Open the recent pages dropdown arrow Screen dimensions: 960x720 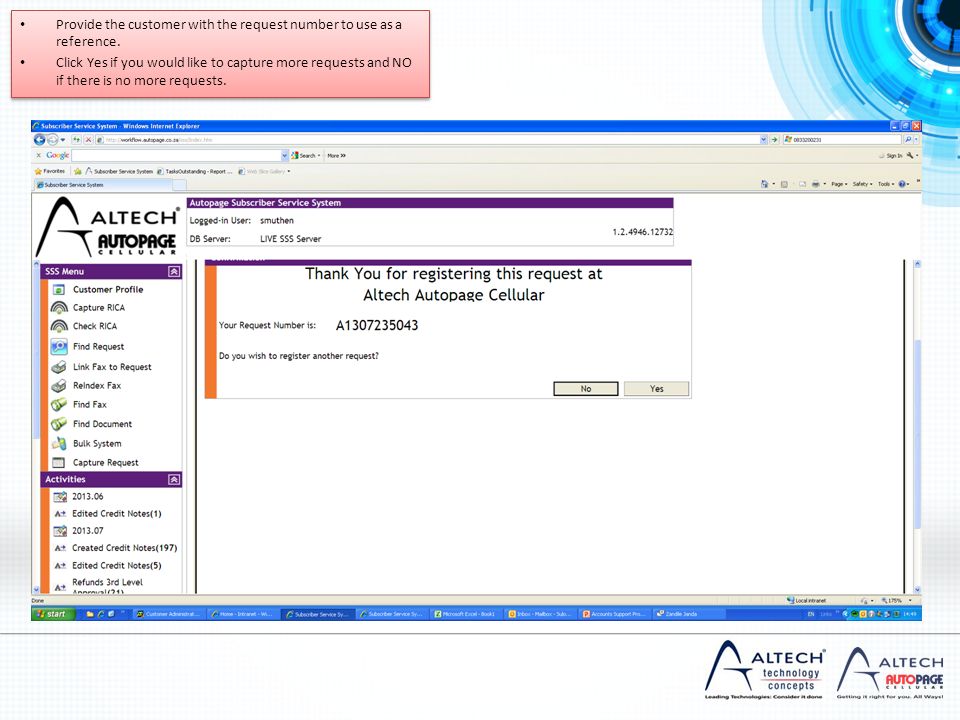(62, 140)
